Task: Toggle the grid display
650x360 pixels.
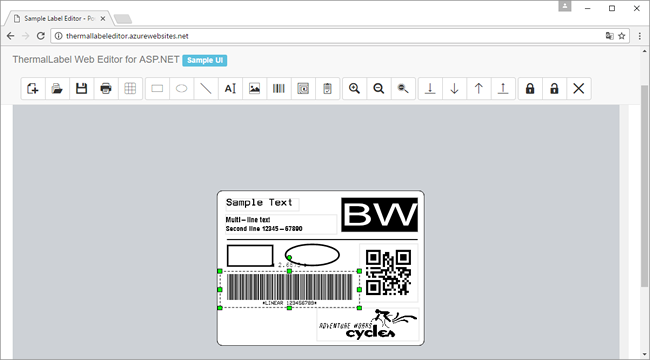Action: (x=130, y=88)
